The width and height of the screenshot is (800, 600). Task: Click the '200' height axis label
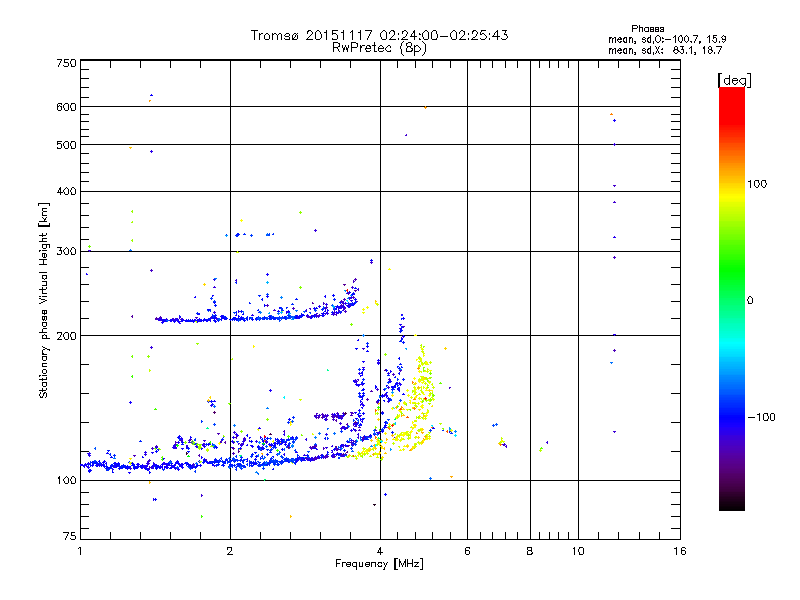pyautogui.click(x=66, y=336)
